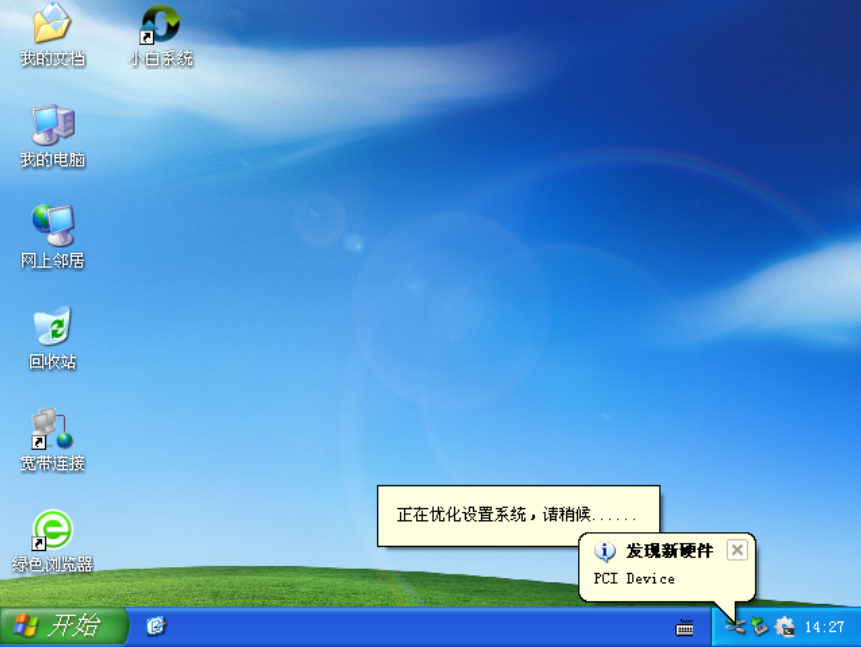Click the blue info icon in the balloon

pyautogui.click(x=603, y=549)
